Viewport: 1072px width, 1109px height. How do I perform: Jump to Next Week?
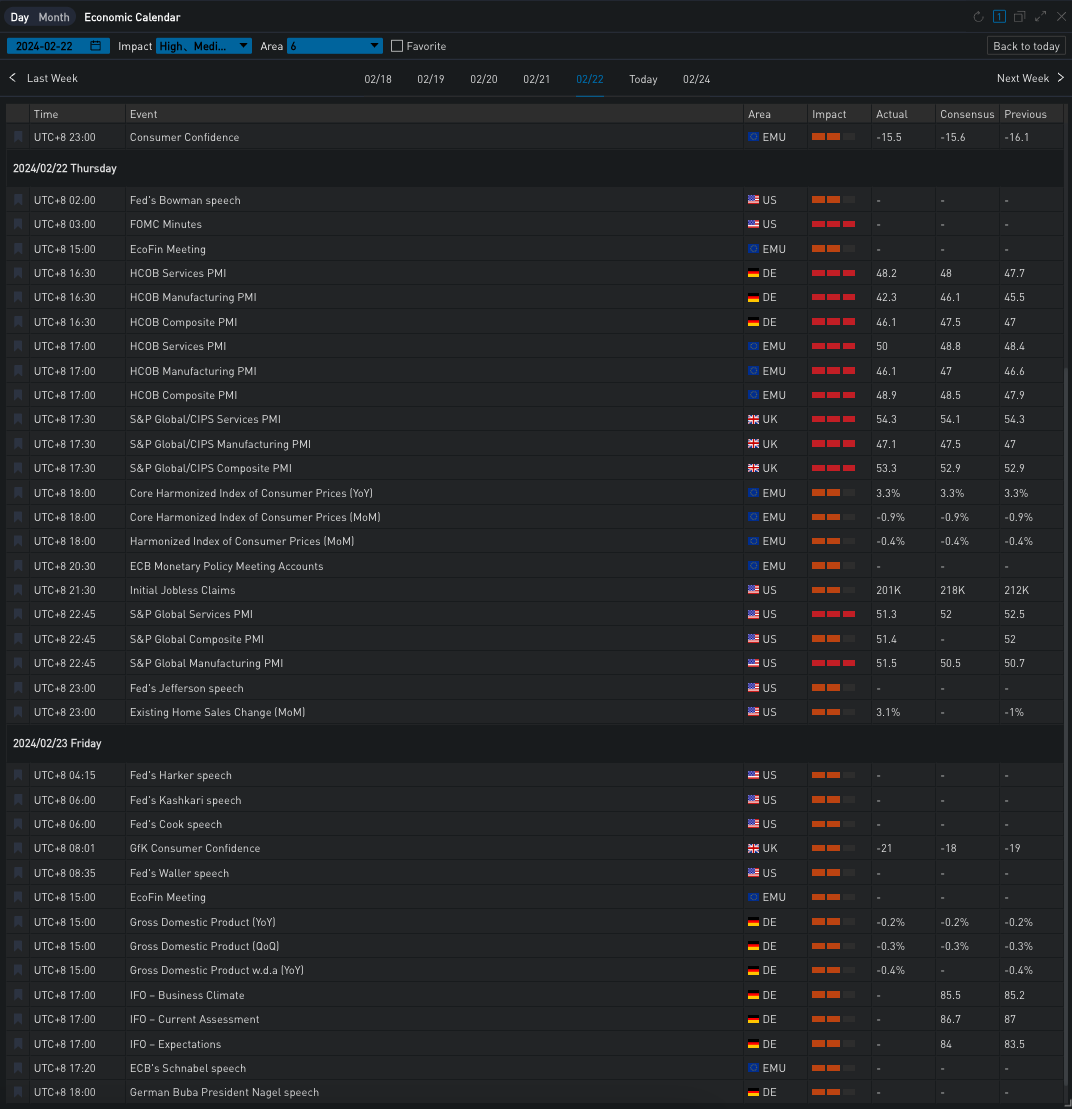click(1030, 78)
